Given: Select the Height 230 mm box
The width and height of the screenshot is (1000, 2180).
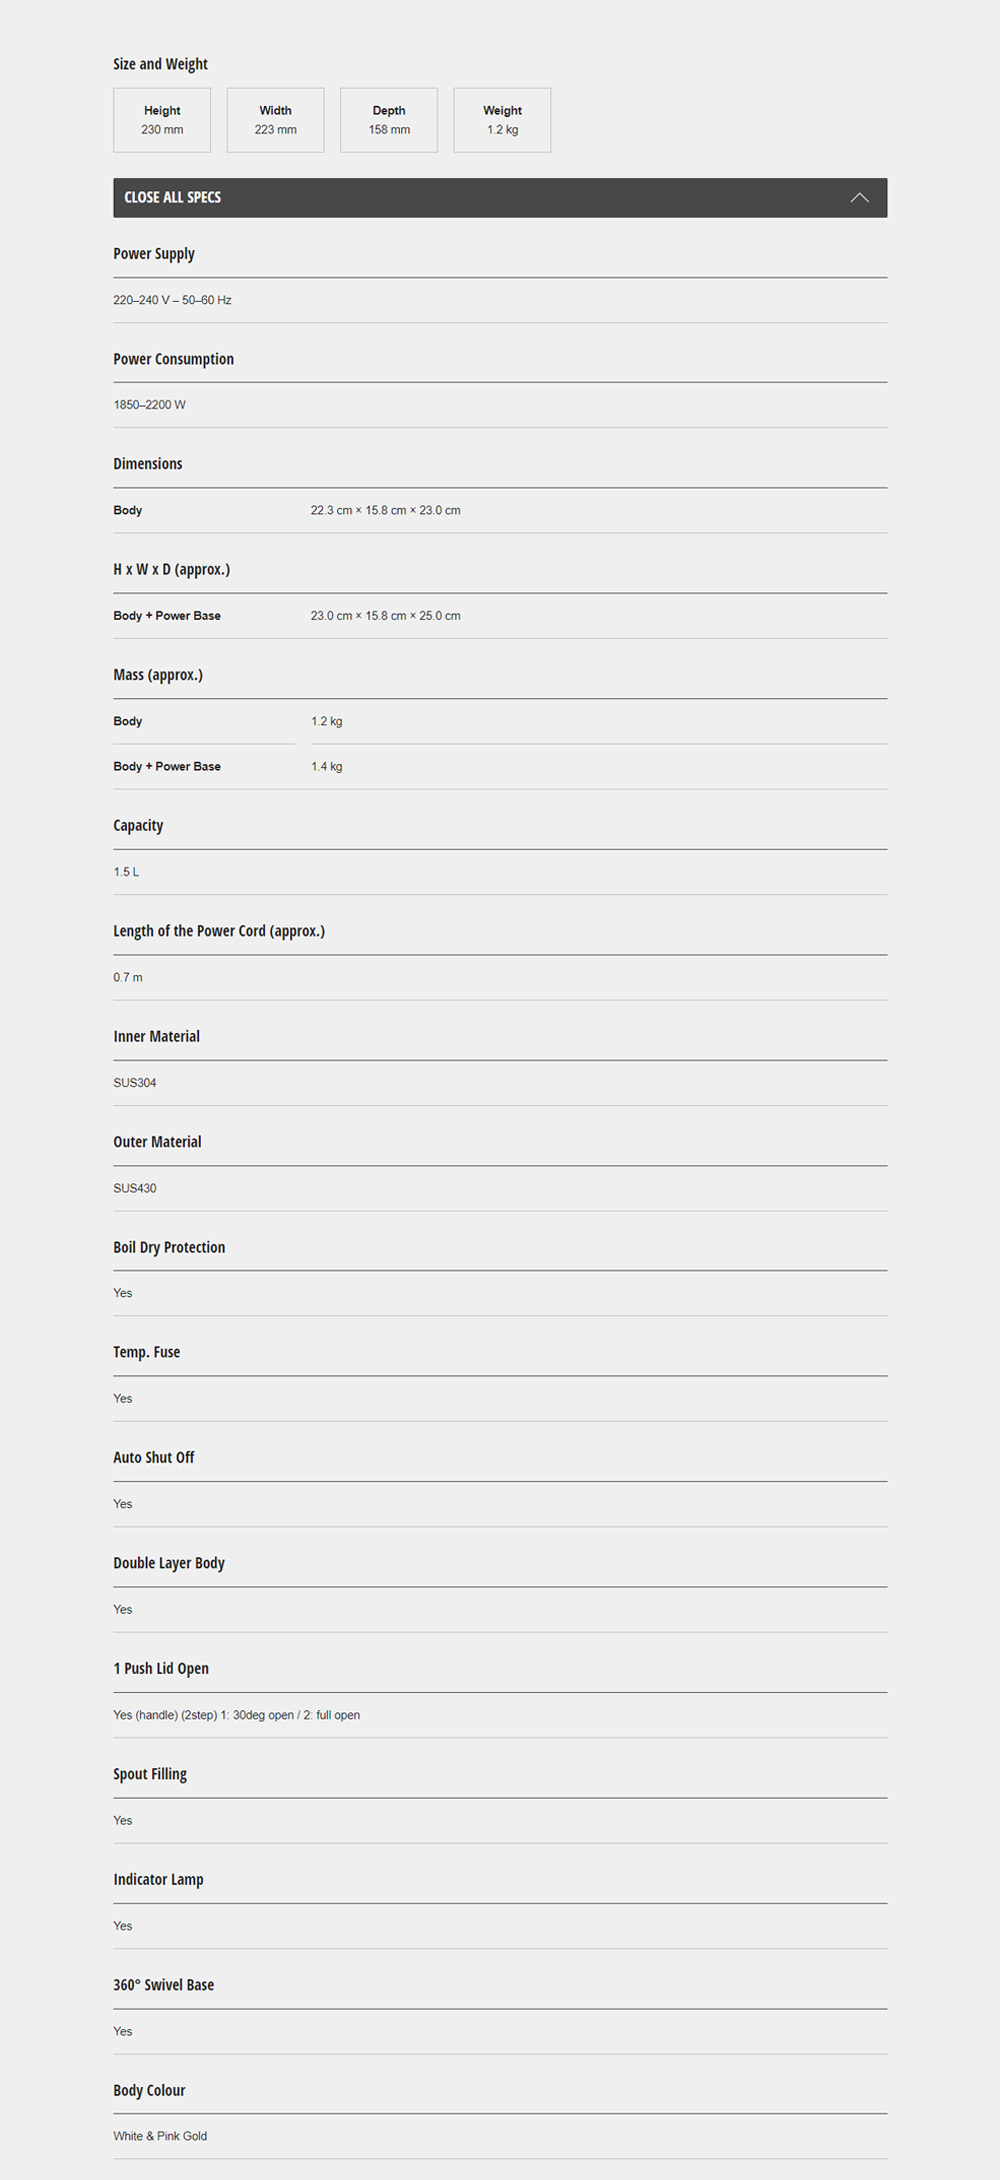Looking at the screenshot, I should coord(162,120).
